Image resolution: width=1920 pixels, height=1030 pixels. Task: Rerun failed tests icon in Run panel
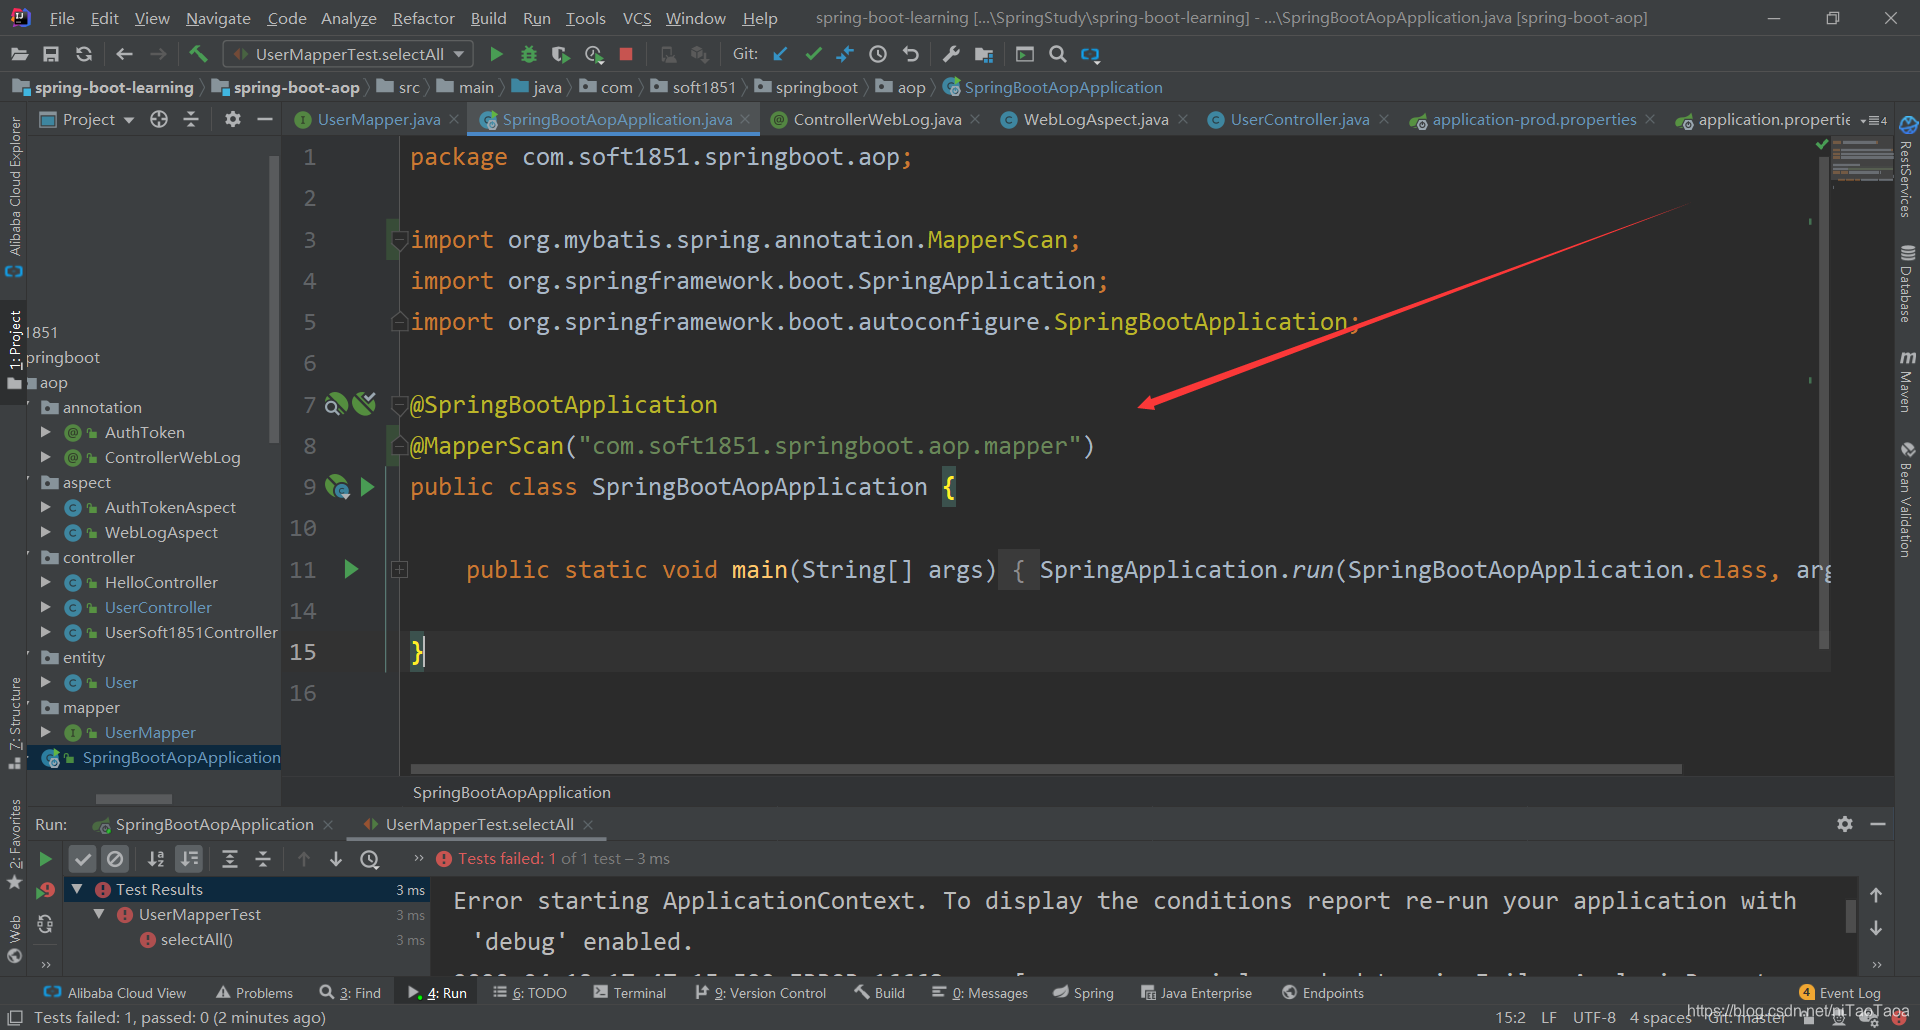[45, 890]
